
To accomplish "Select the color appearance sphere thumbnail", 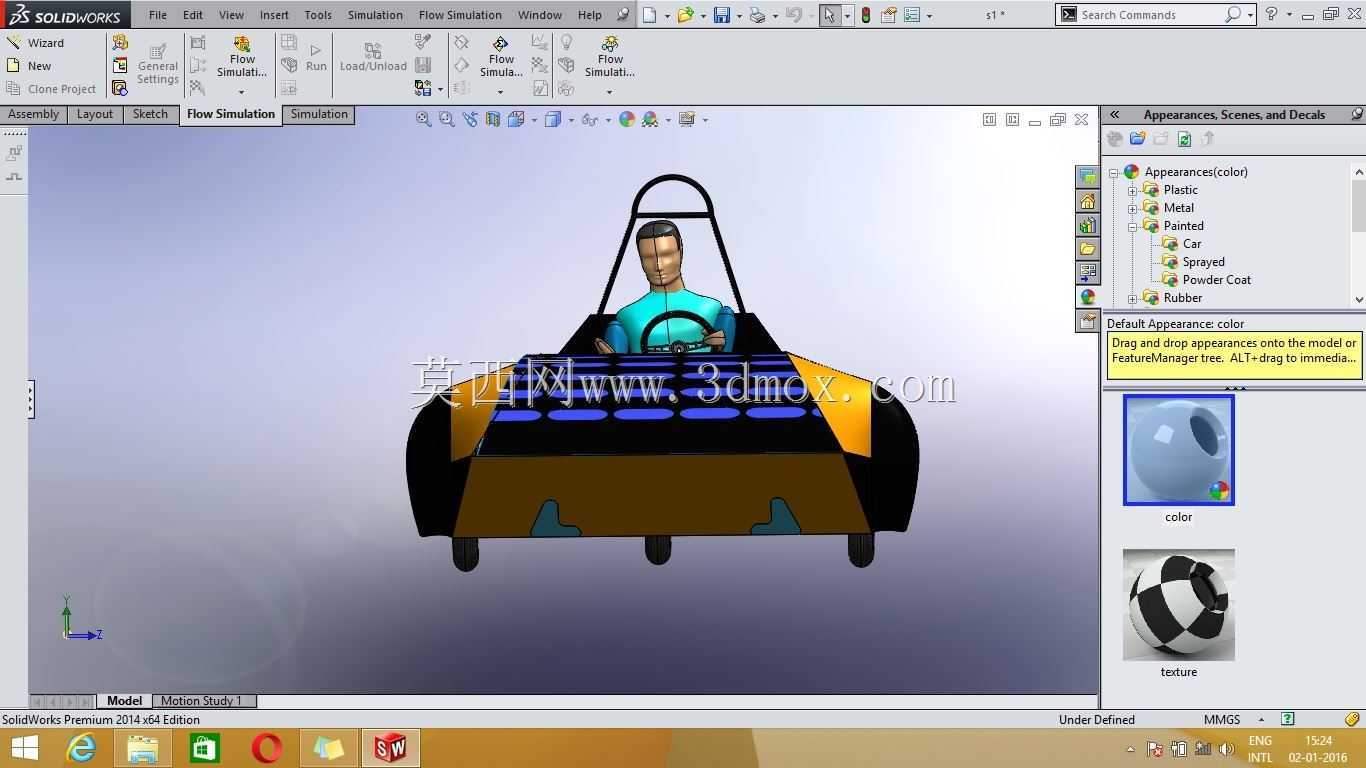I will coord(1179,450).
